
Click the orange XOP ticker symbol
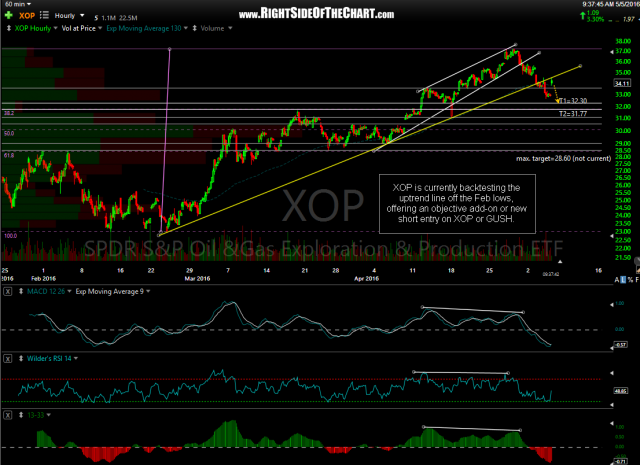(x=27, y=16)
